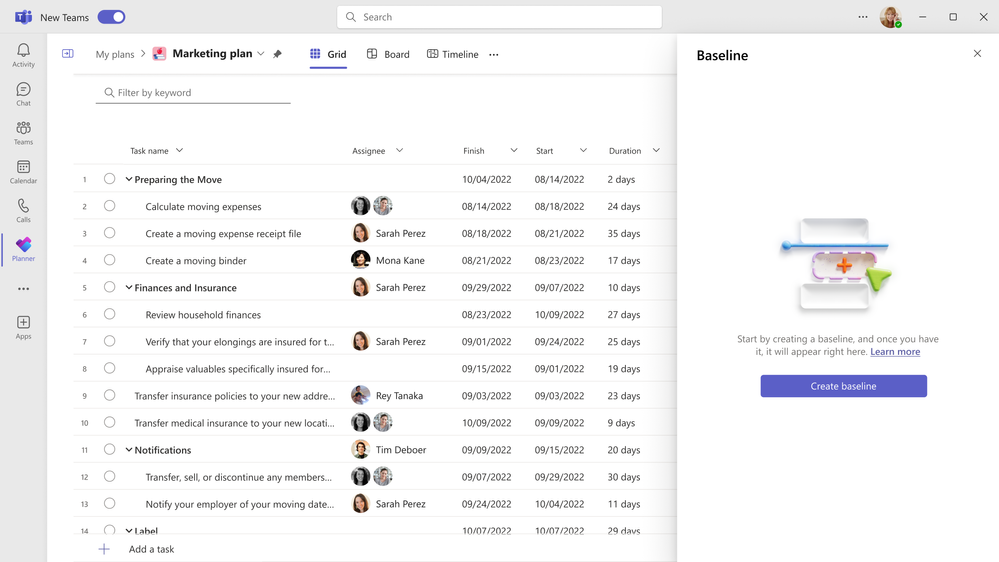The height and width of the screenshot is (562, 999).
Task: Click finish date 09/03/2022 for Transfer insurance policies
Action: pos(487,396)
